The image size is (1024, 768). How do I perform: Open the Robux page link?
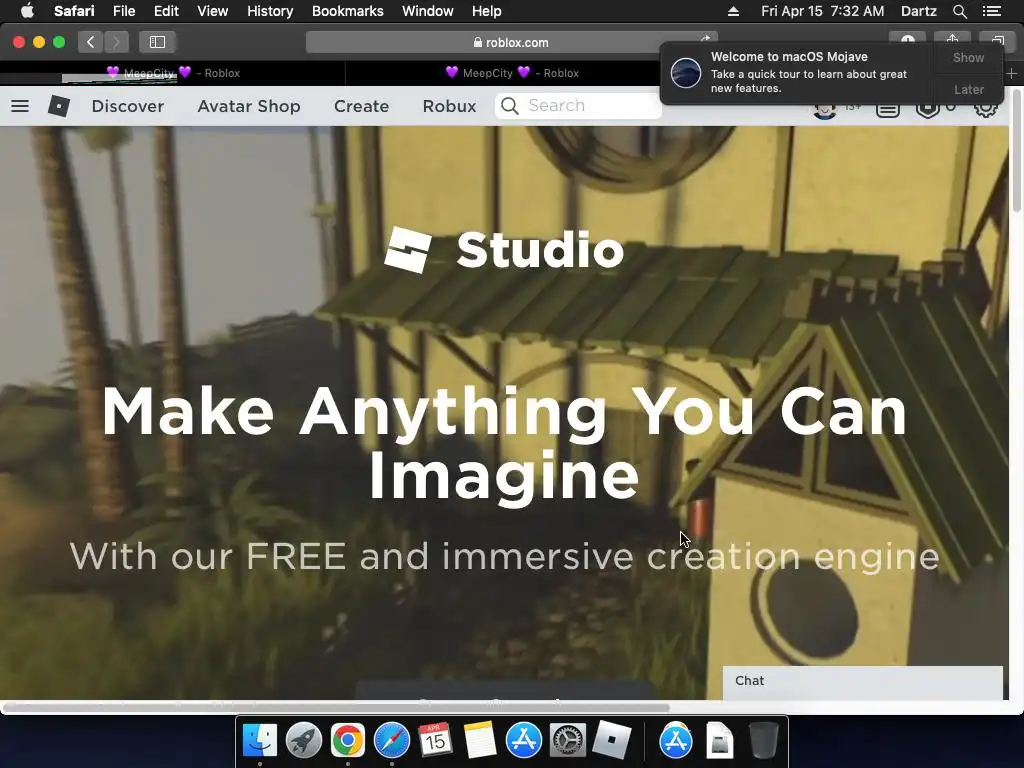pyautogui.click(x=449, y=106)
